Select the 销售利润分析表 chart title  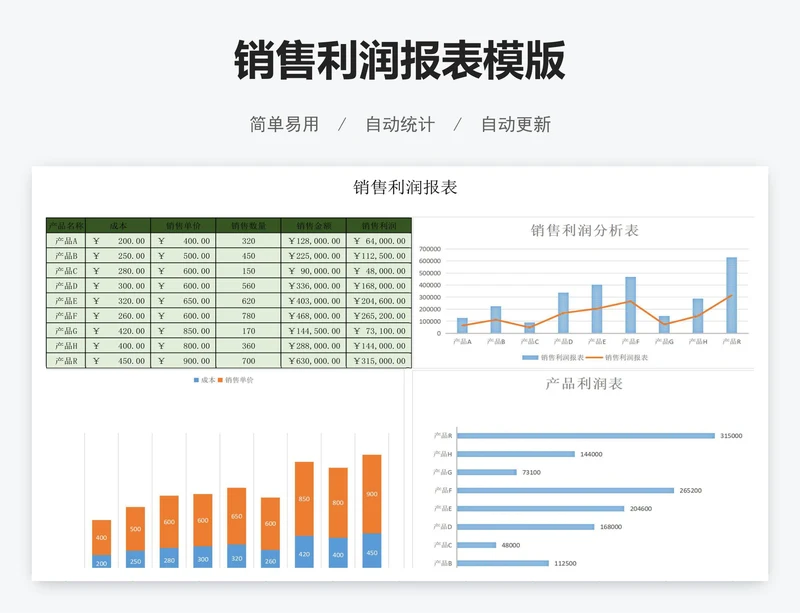585,230
